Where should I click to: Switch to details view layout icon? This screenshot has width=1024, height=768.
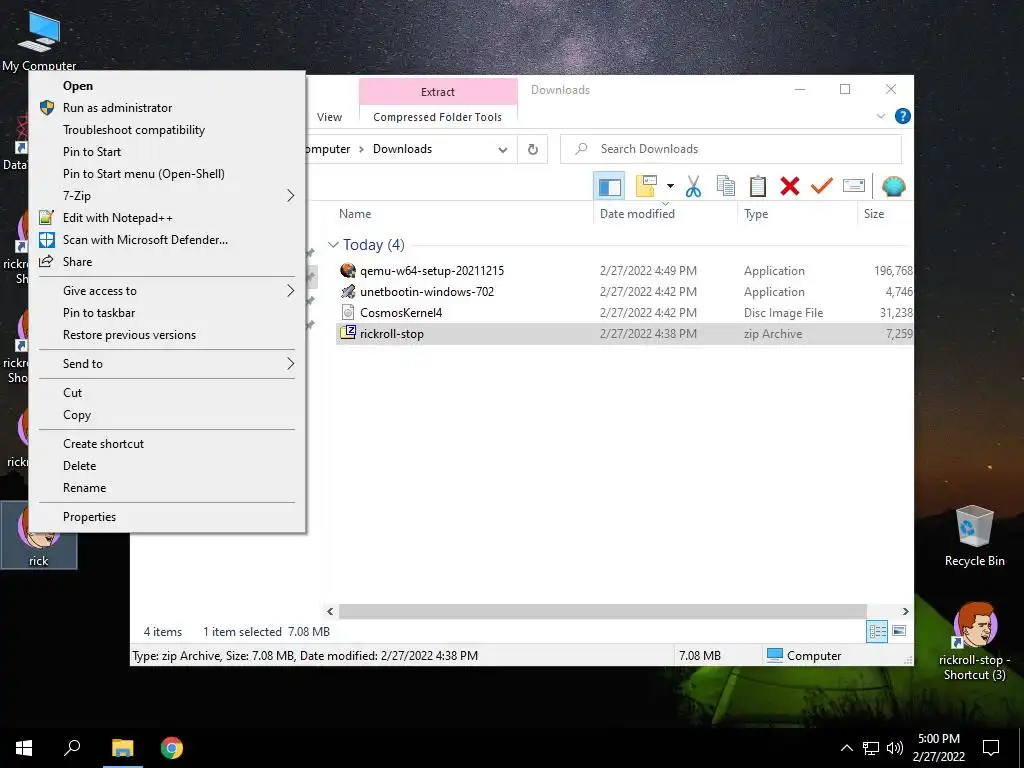877,631
